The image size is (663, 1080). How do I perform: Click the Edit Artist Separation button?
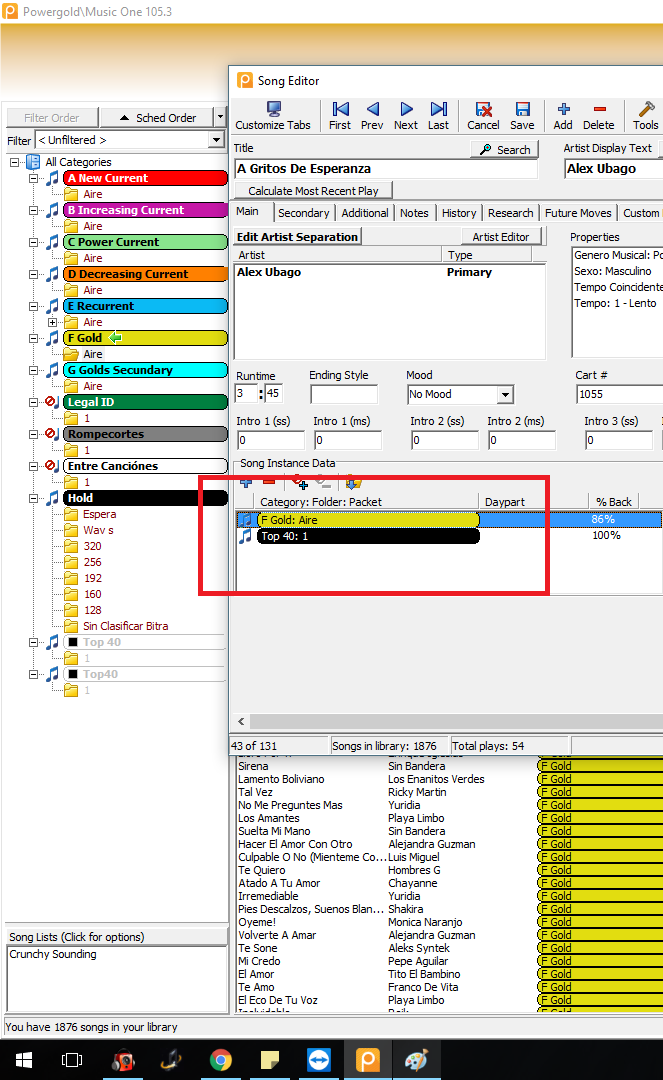[x=297, y=237]
